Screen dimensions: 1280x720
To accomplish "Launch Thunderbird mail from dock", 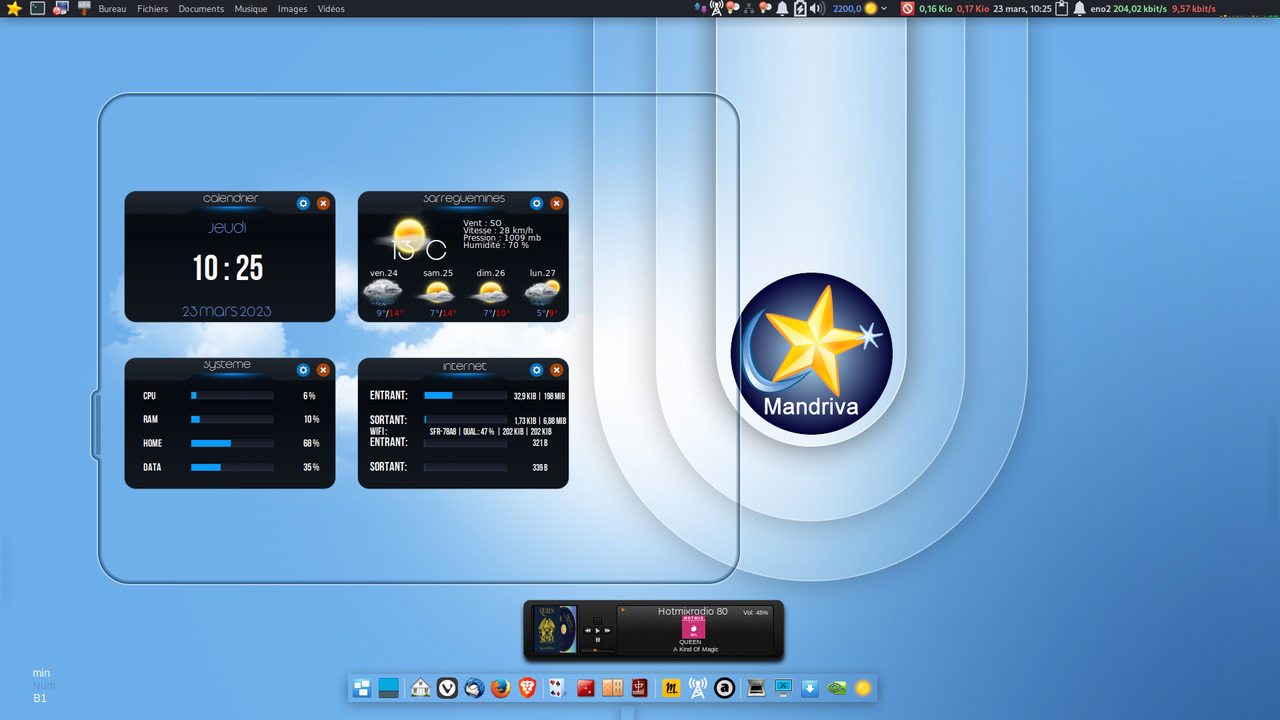I will (474, 688).
